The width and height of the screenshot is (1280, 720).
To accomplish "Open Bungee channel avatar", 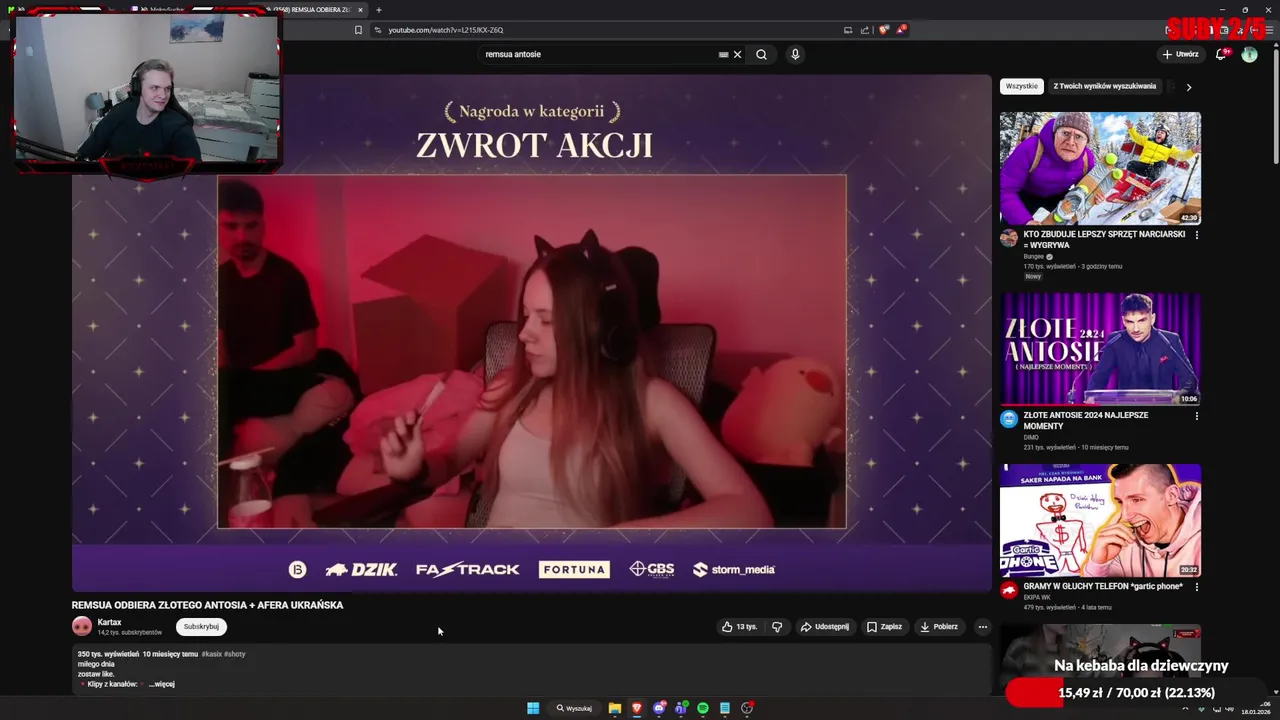I will 1009,238.
